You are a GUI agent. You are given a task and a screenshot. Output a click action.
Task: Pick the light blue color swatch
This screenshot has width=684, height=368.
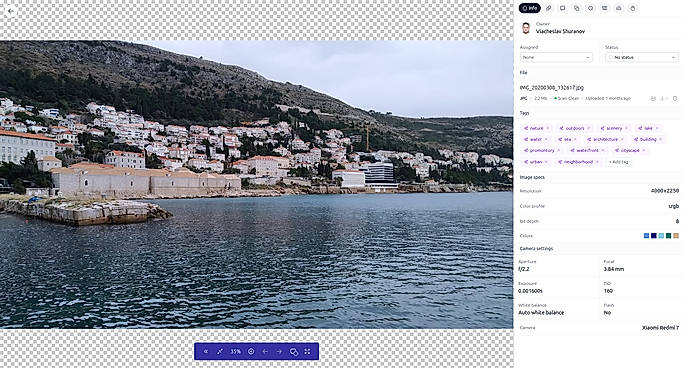click(x=661, y=236)
